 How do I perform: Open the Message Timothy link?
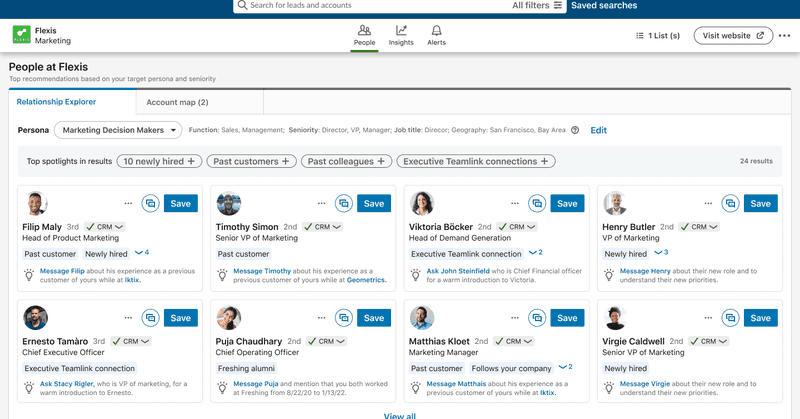[x=262, y=271]
